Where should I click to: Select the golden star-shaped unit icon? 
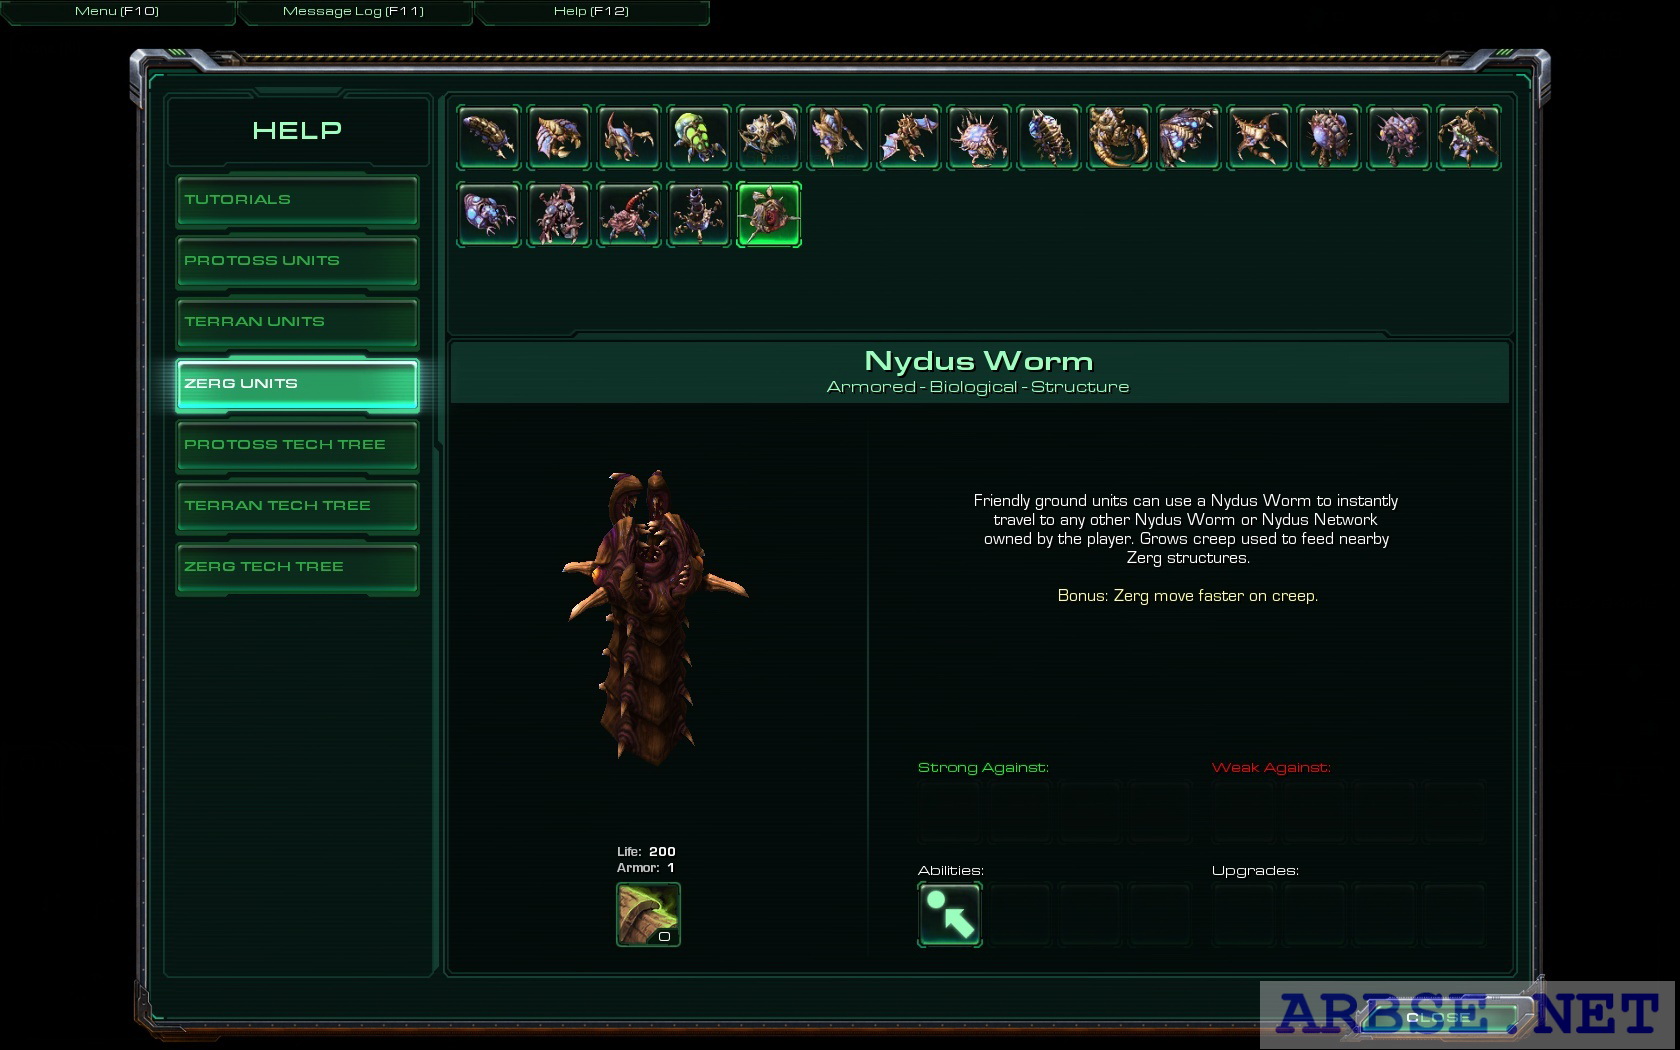coord(1259,137)
